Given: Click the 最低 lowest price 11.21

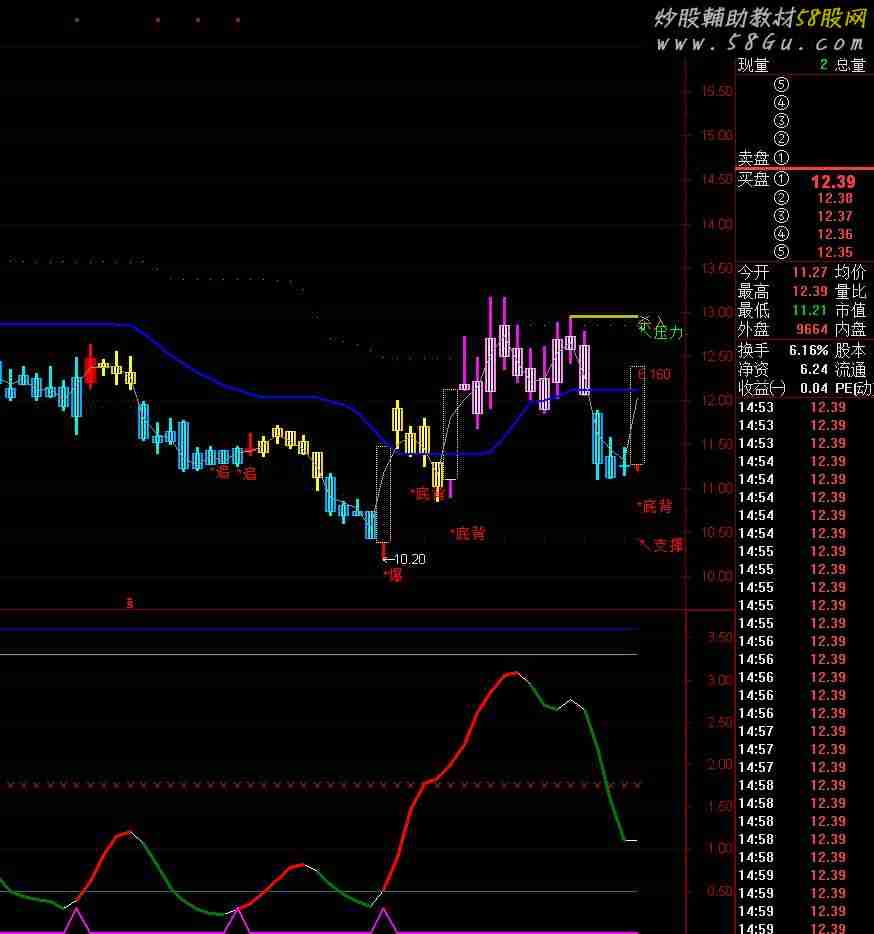Looking at the screenshot, I should (810, 310).
